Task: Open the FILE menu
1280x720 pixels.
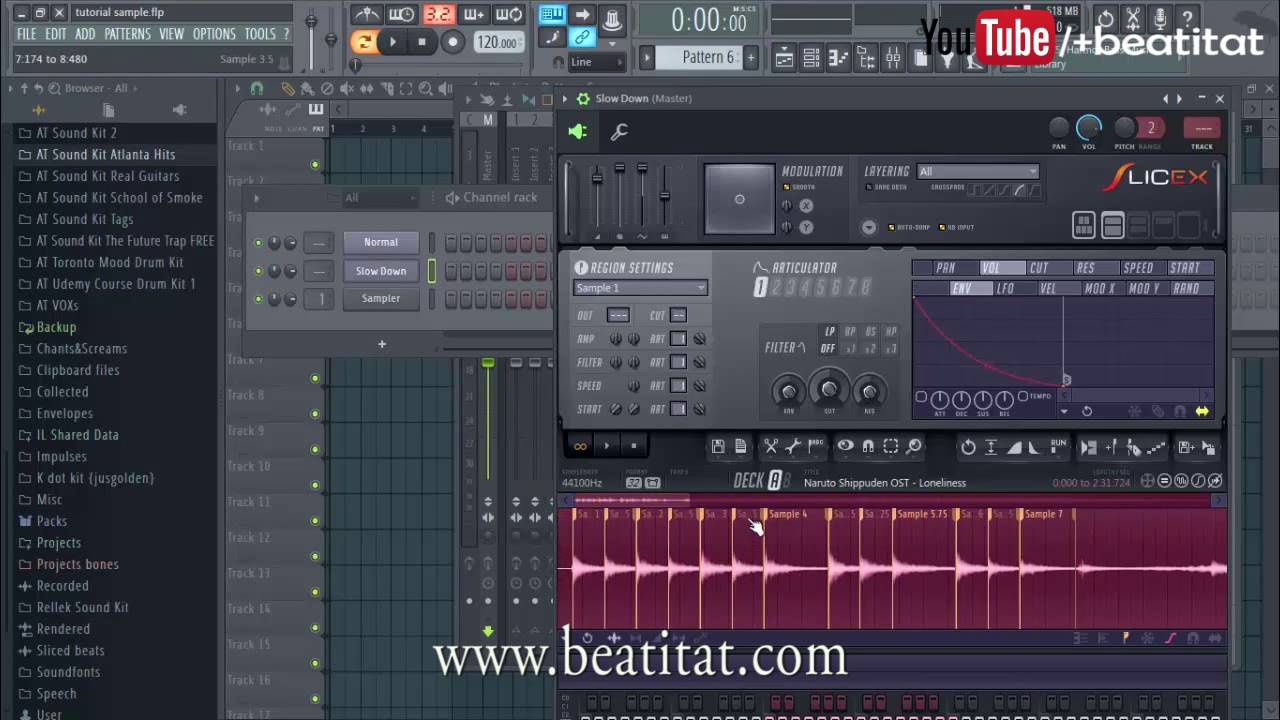Action: [26, 34]
